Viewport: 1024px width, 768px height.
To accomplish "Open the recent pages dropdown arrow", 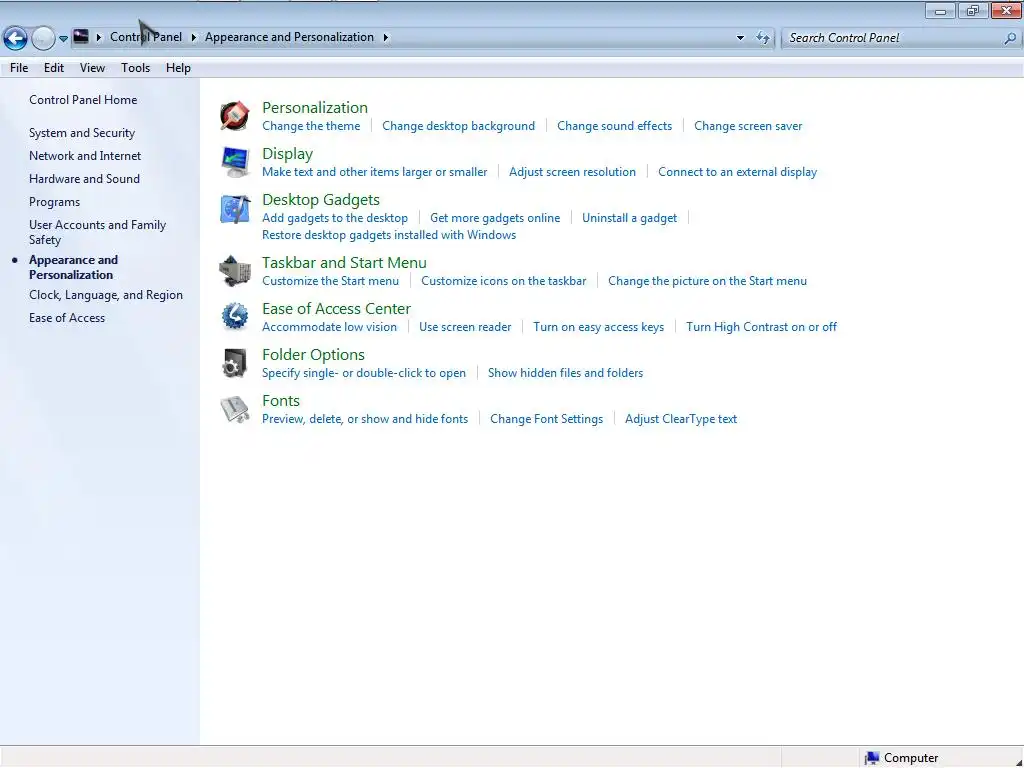I will (63, 39).
